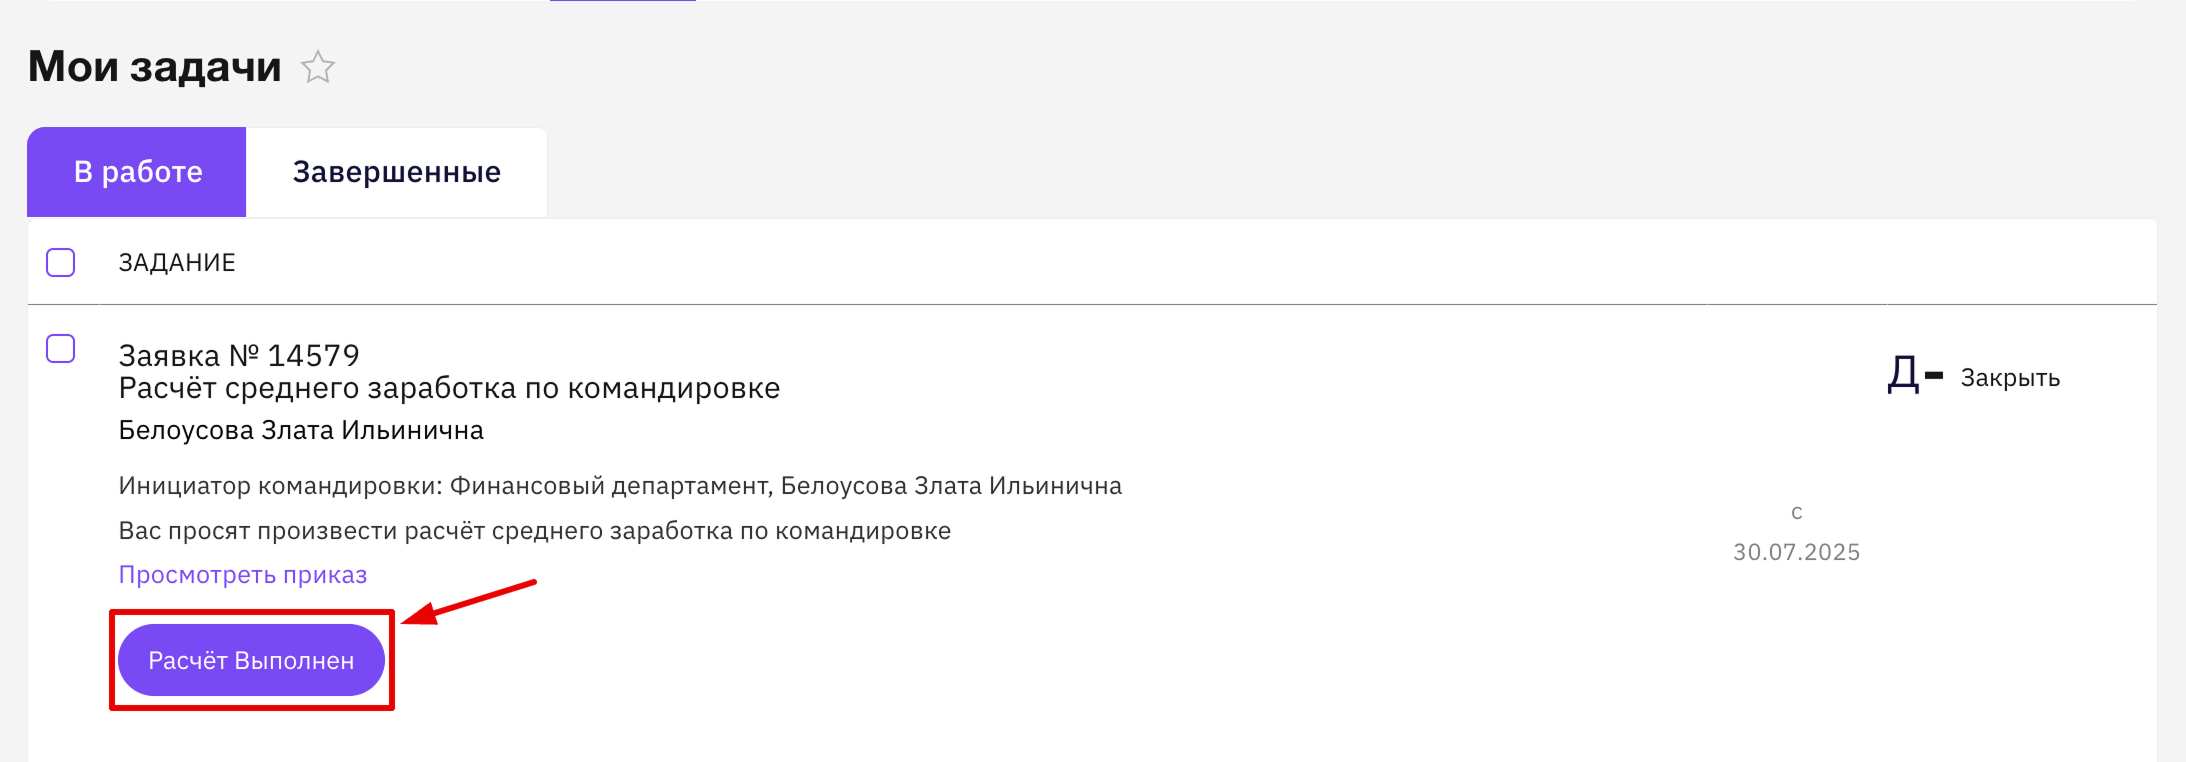Confirm with the Расчёт Выполнен button
The image size is (2186, 762).
point(251,660)
